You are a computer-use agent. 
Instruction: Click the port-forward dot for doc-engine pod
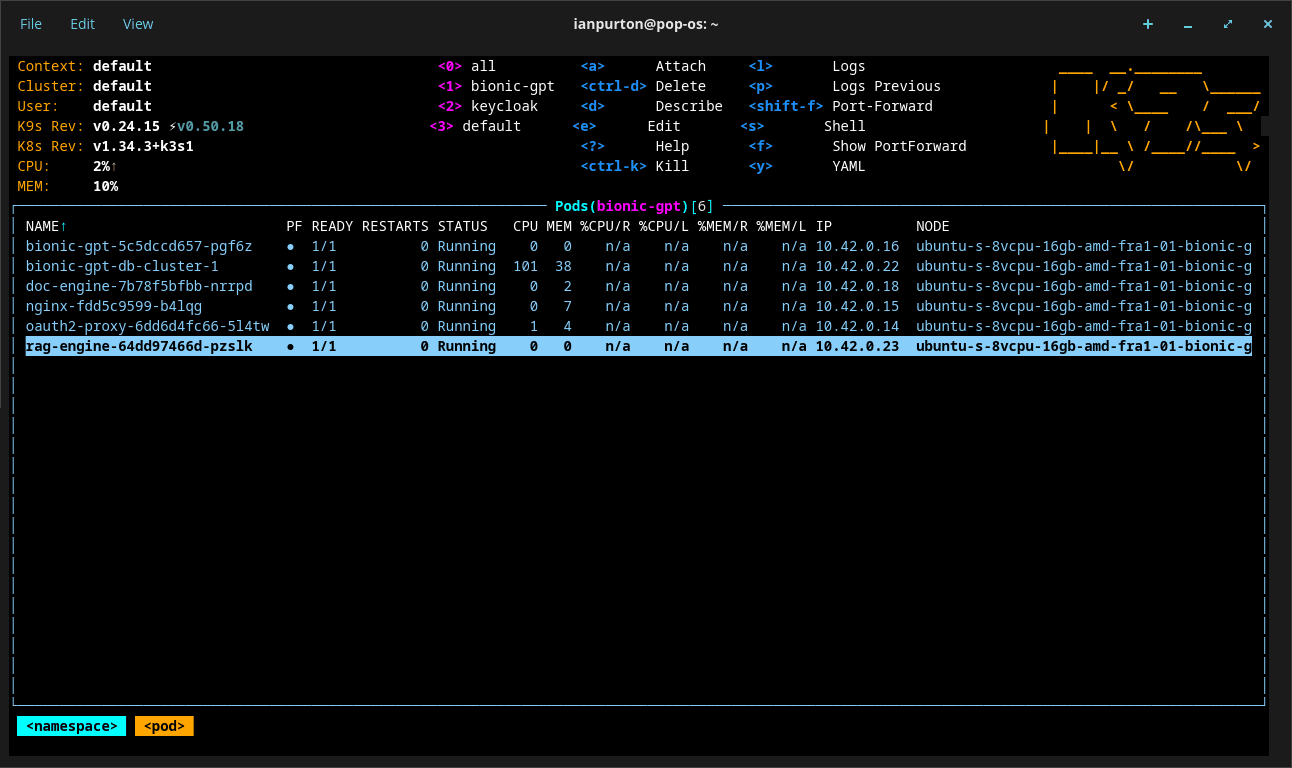tap(291, 286)
